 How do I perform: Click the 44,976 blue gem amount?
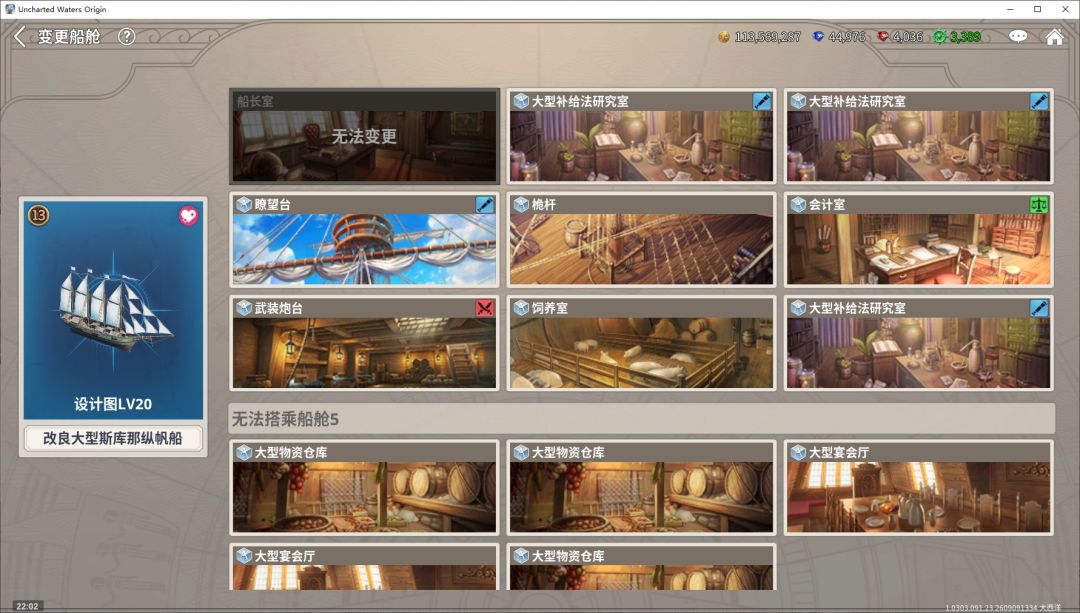pyautogui.click(x=847, y=37)
